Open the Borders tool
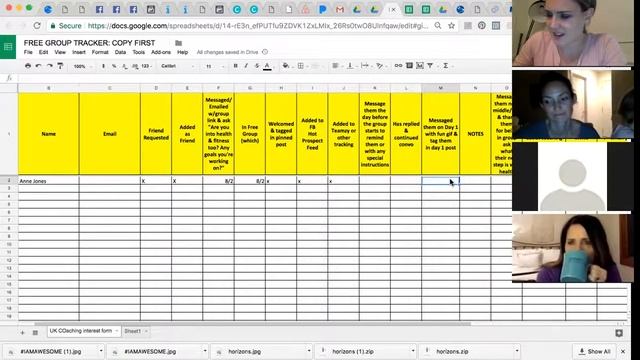 click(301, 66)
